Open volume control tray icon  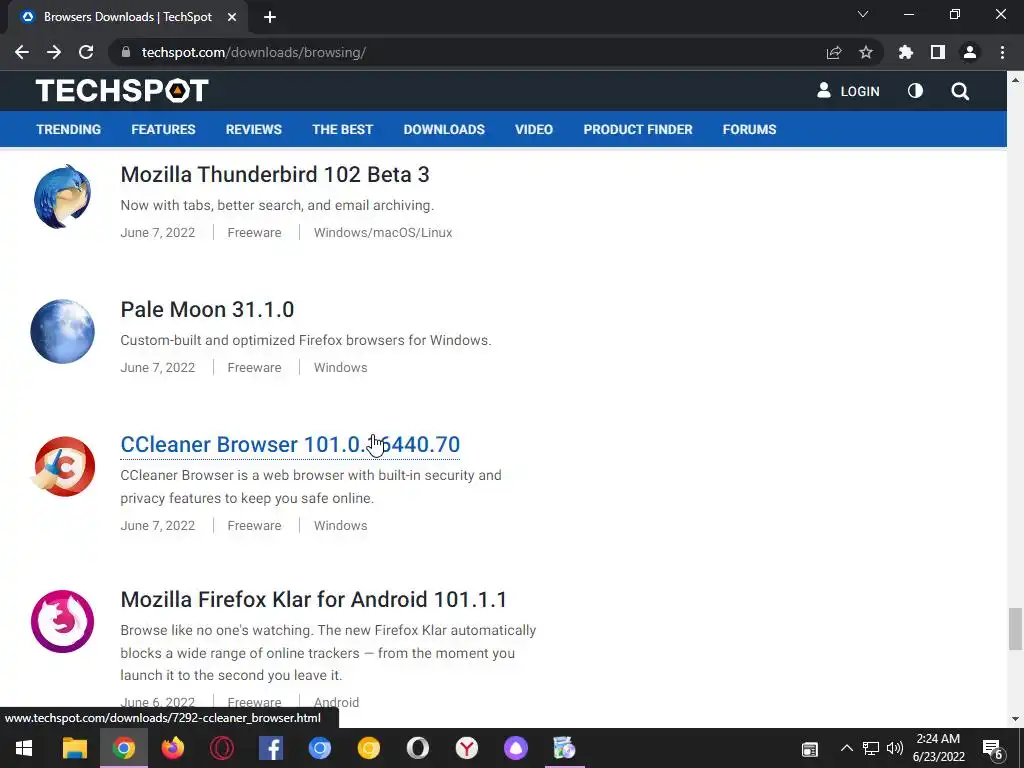(x=895, y=748)
